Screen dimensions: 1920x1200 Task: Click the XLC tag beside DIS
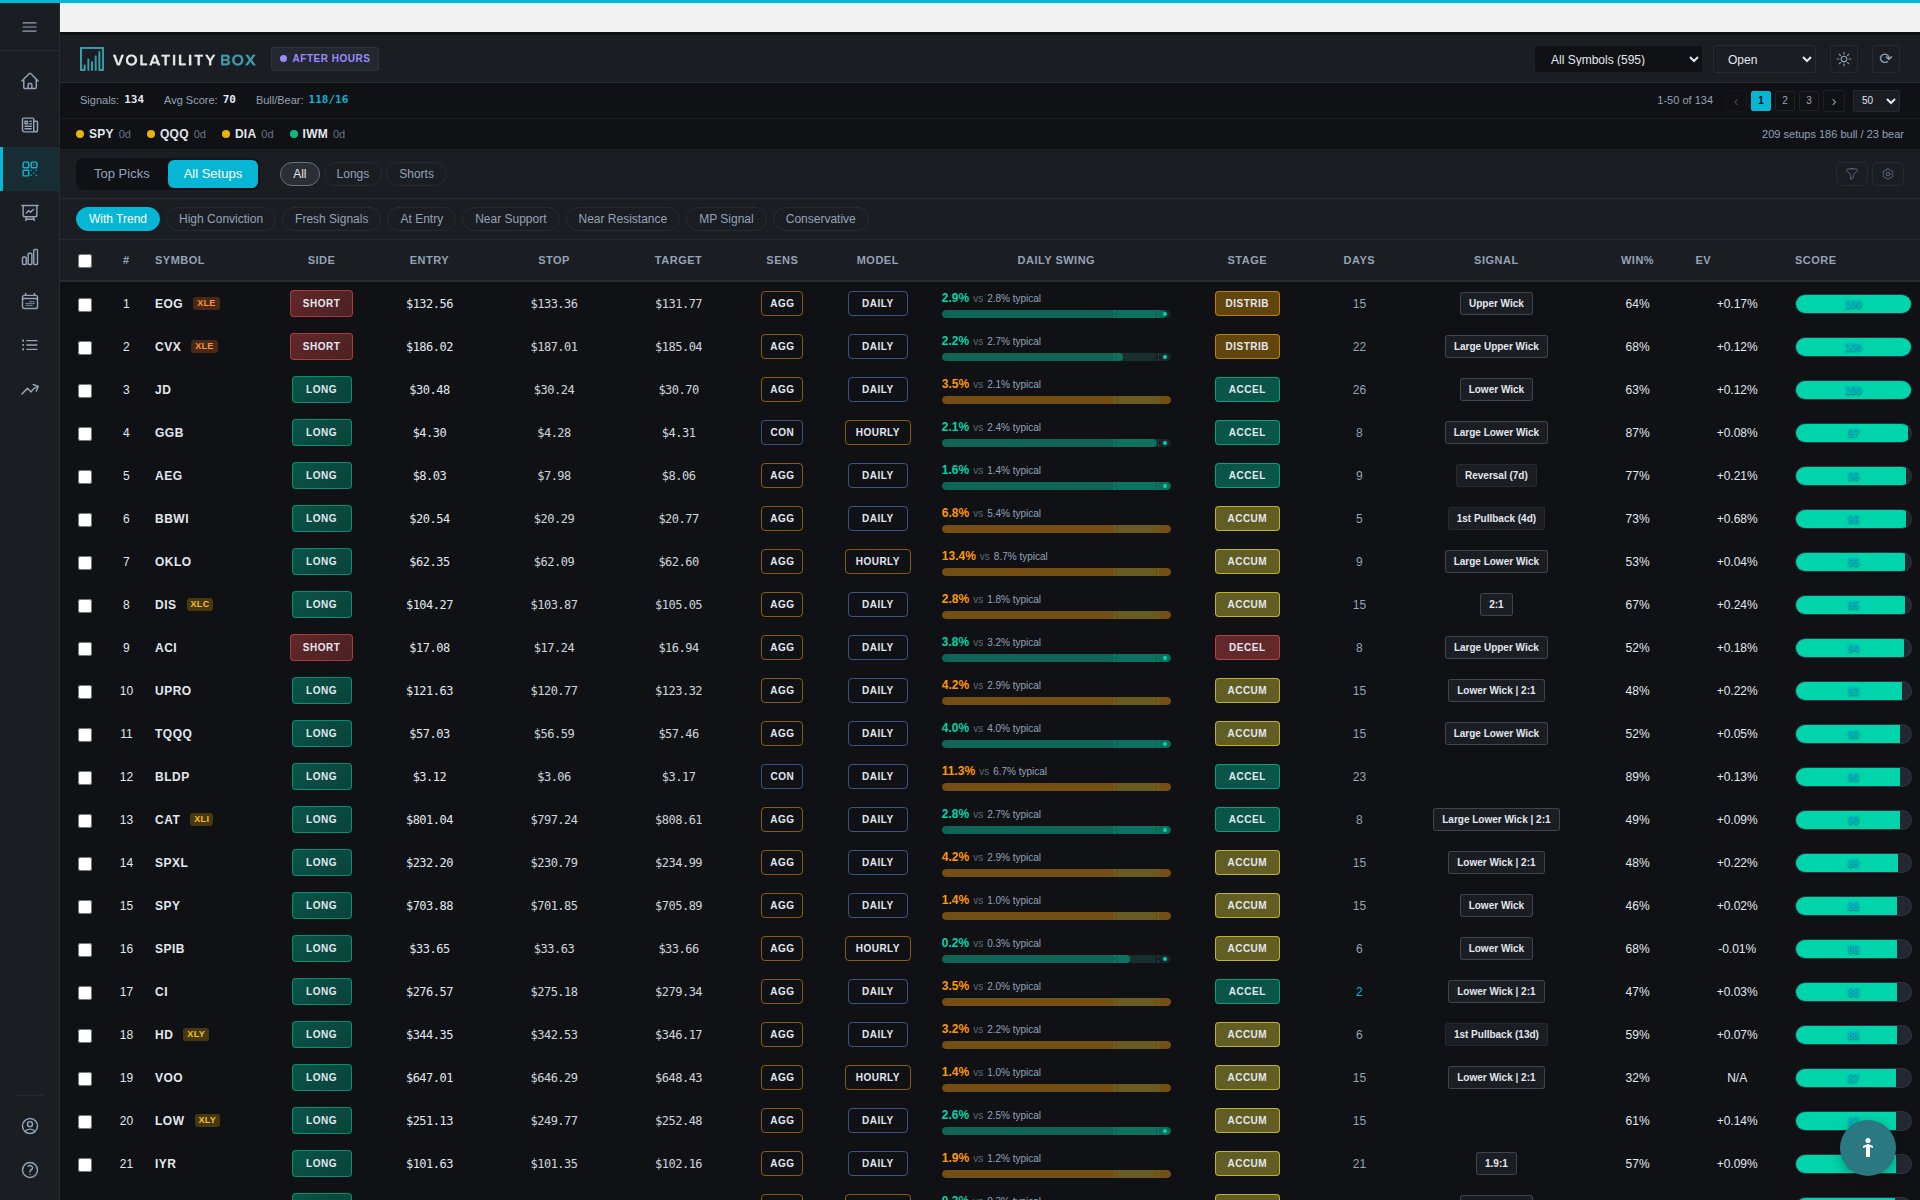pyautogui.click(x=200, y=604)
